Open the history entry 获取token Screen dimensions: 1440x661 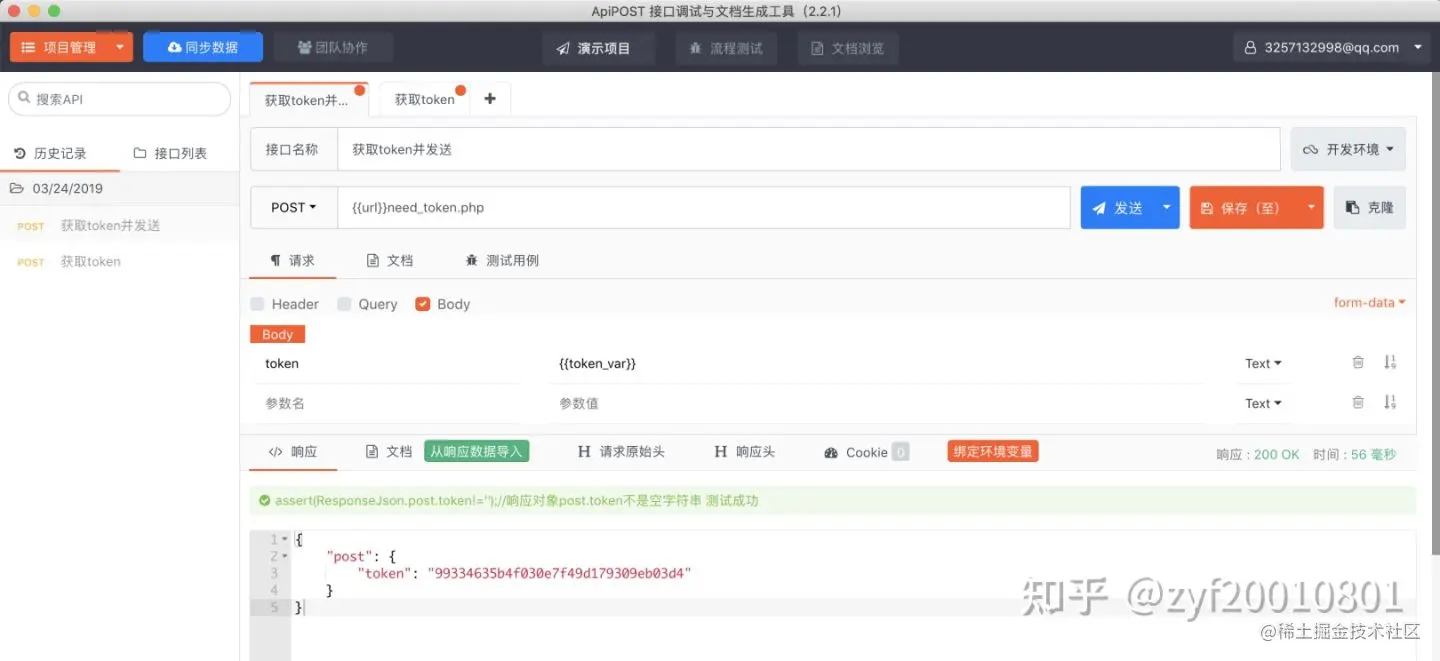[120, 262]
